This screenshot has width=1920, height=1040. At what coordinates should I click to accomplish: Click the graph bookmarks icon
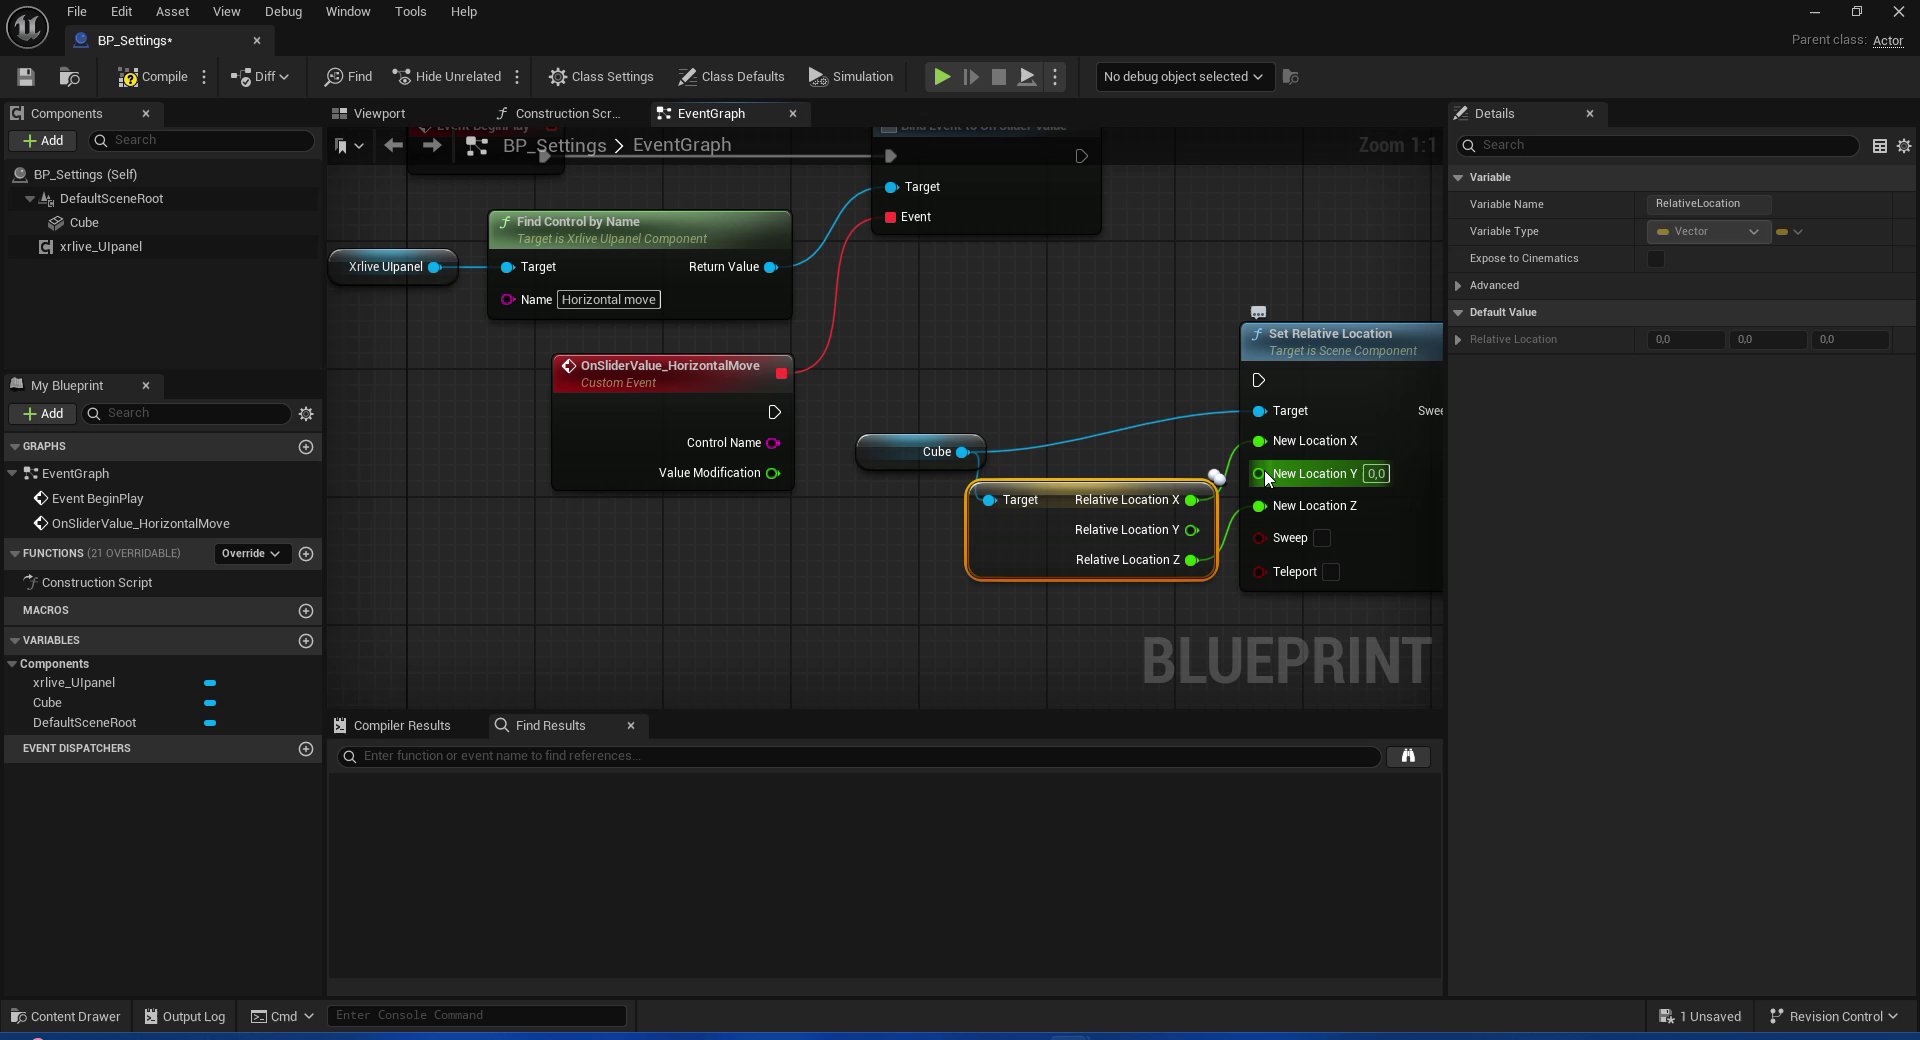348,146
